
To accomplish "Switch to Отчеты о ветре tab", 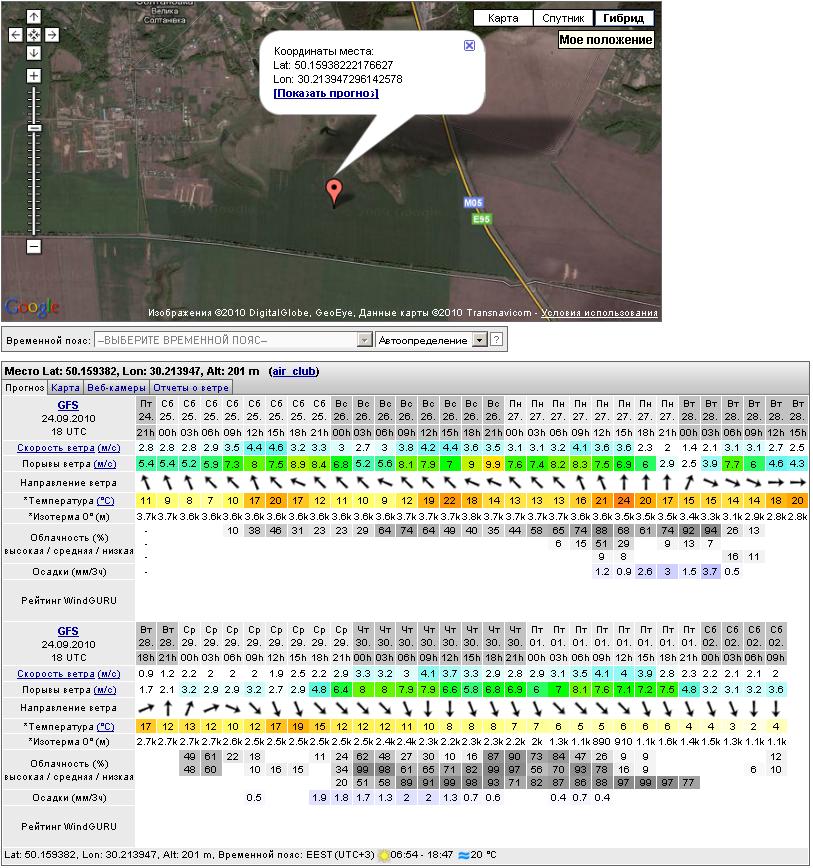I will [x=191, y=387].
